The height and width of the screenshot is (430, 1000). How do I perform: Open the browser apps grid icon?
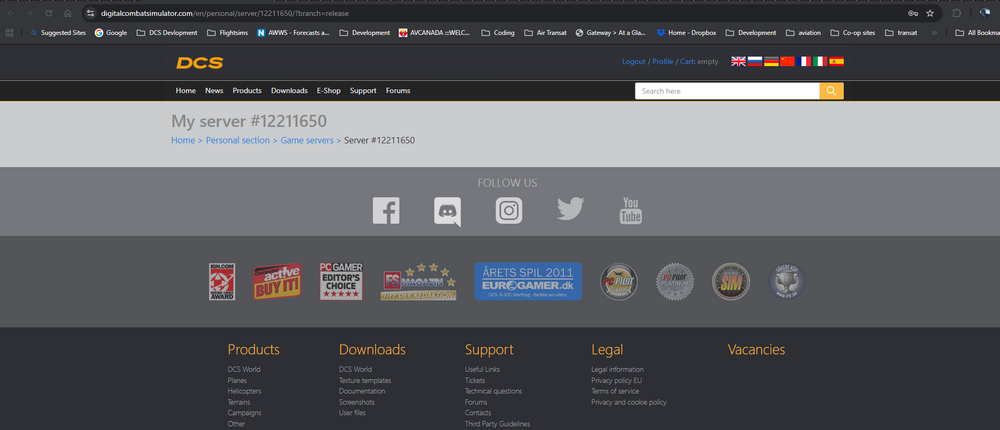9,33
